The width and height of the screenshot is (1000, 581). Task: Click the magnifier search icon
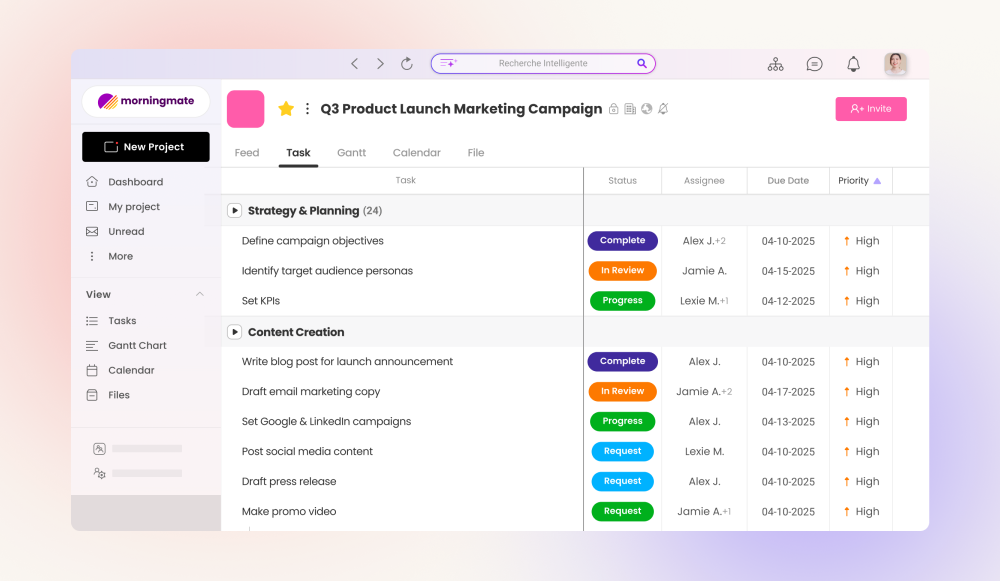point(642,63)
